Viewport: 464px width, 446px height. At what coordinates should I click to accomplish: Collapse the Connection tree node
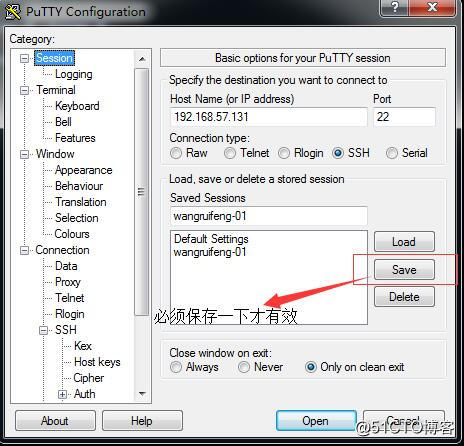[24, 250]
